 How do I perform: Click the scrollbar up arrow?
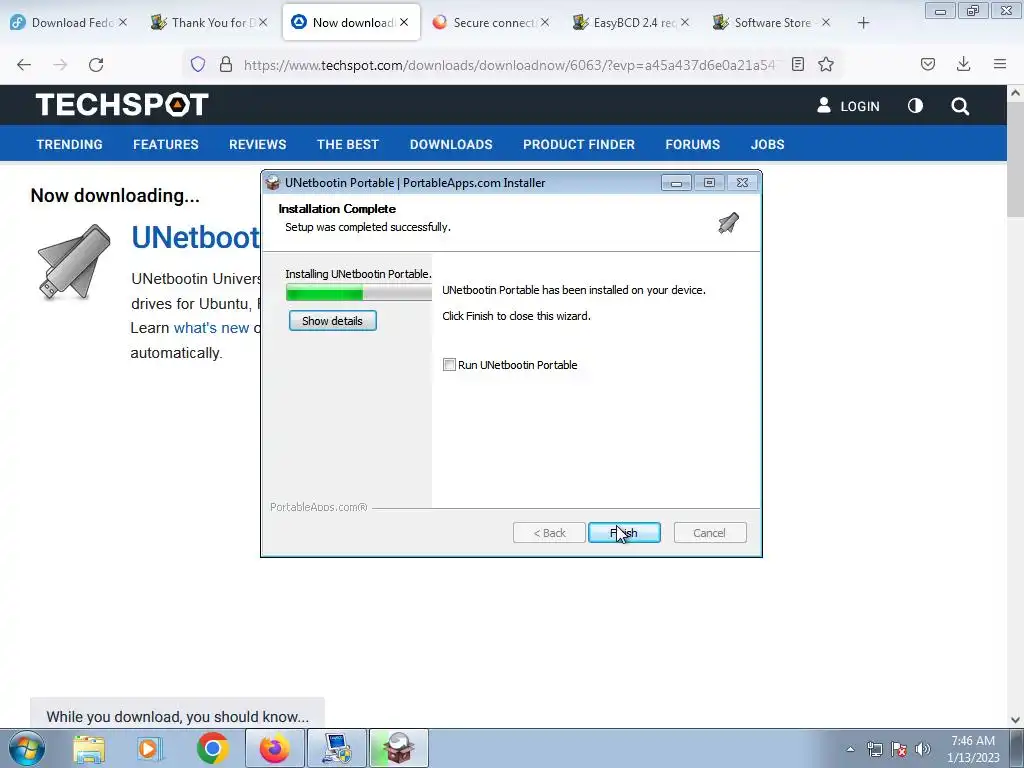tap(1015, 93)
